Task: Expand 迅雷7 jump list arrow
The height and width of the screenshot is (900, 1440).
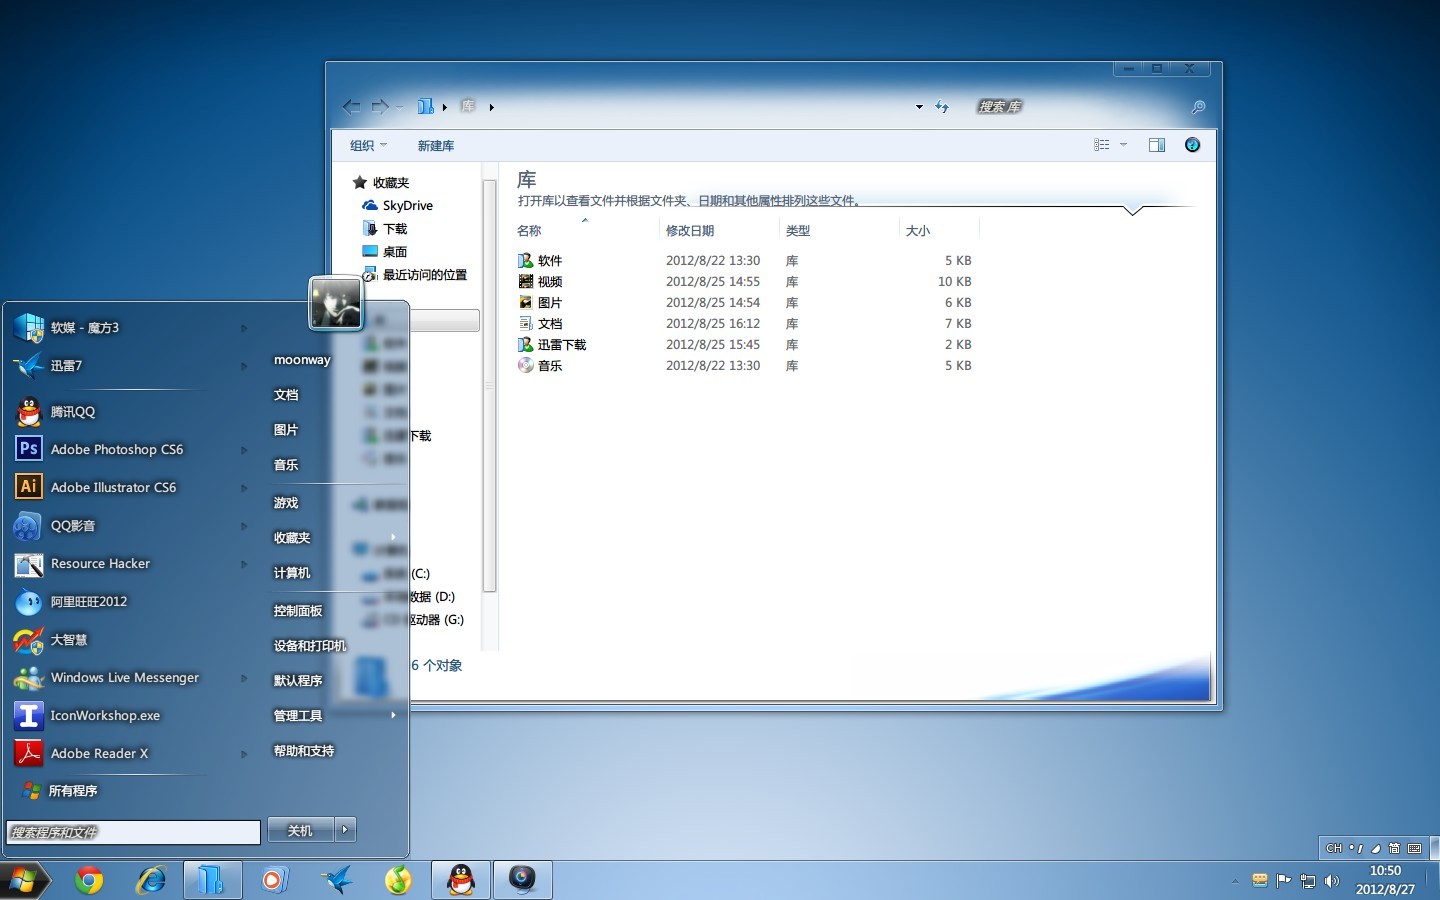Action: coord(244,366)
